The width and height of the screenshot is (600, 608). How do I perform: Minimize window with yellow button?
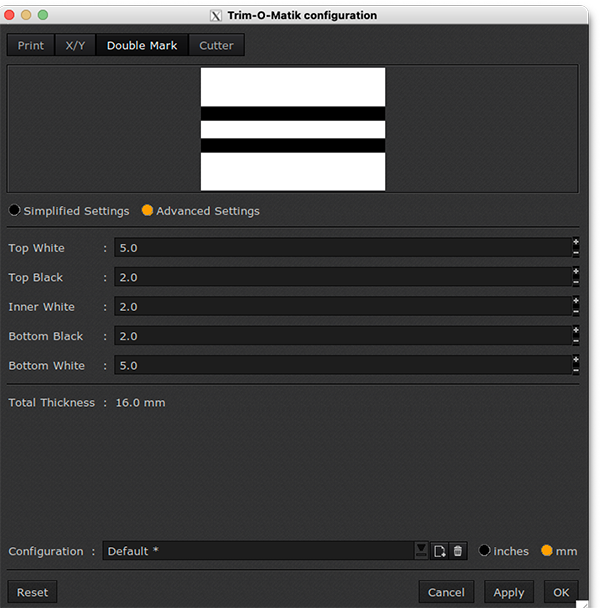pos(26,15)
